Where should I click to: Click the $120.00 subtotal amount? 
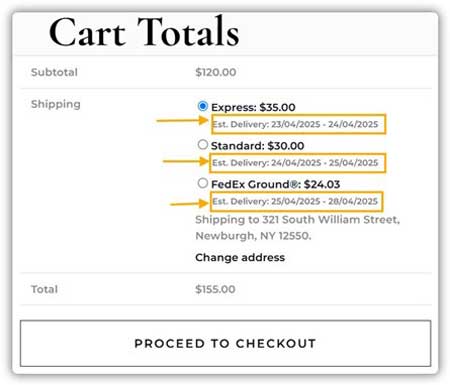216,72
